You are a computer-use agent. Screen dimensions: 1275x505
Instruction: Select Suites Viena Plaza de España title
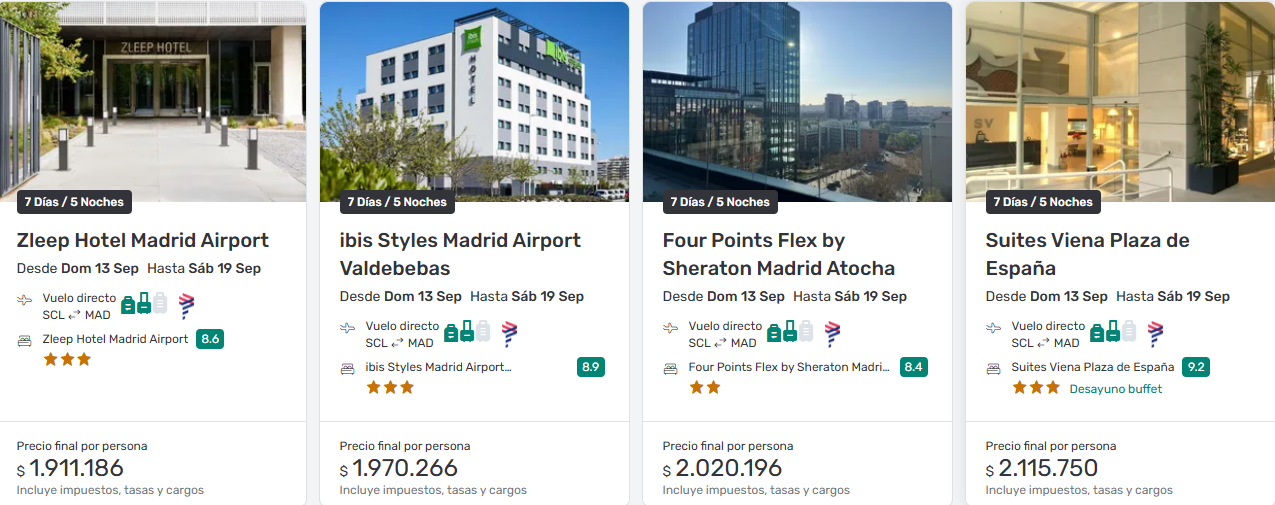pyautogui.click(x=1087, y=254)
